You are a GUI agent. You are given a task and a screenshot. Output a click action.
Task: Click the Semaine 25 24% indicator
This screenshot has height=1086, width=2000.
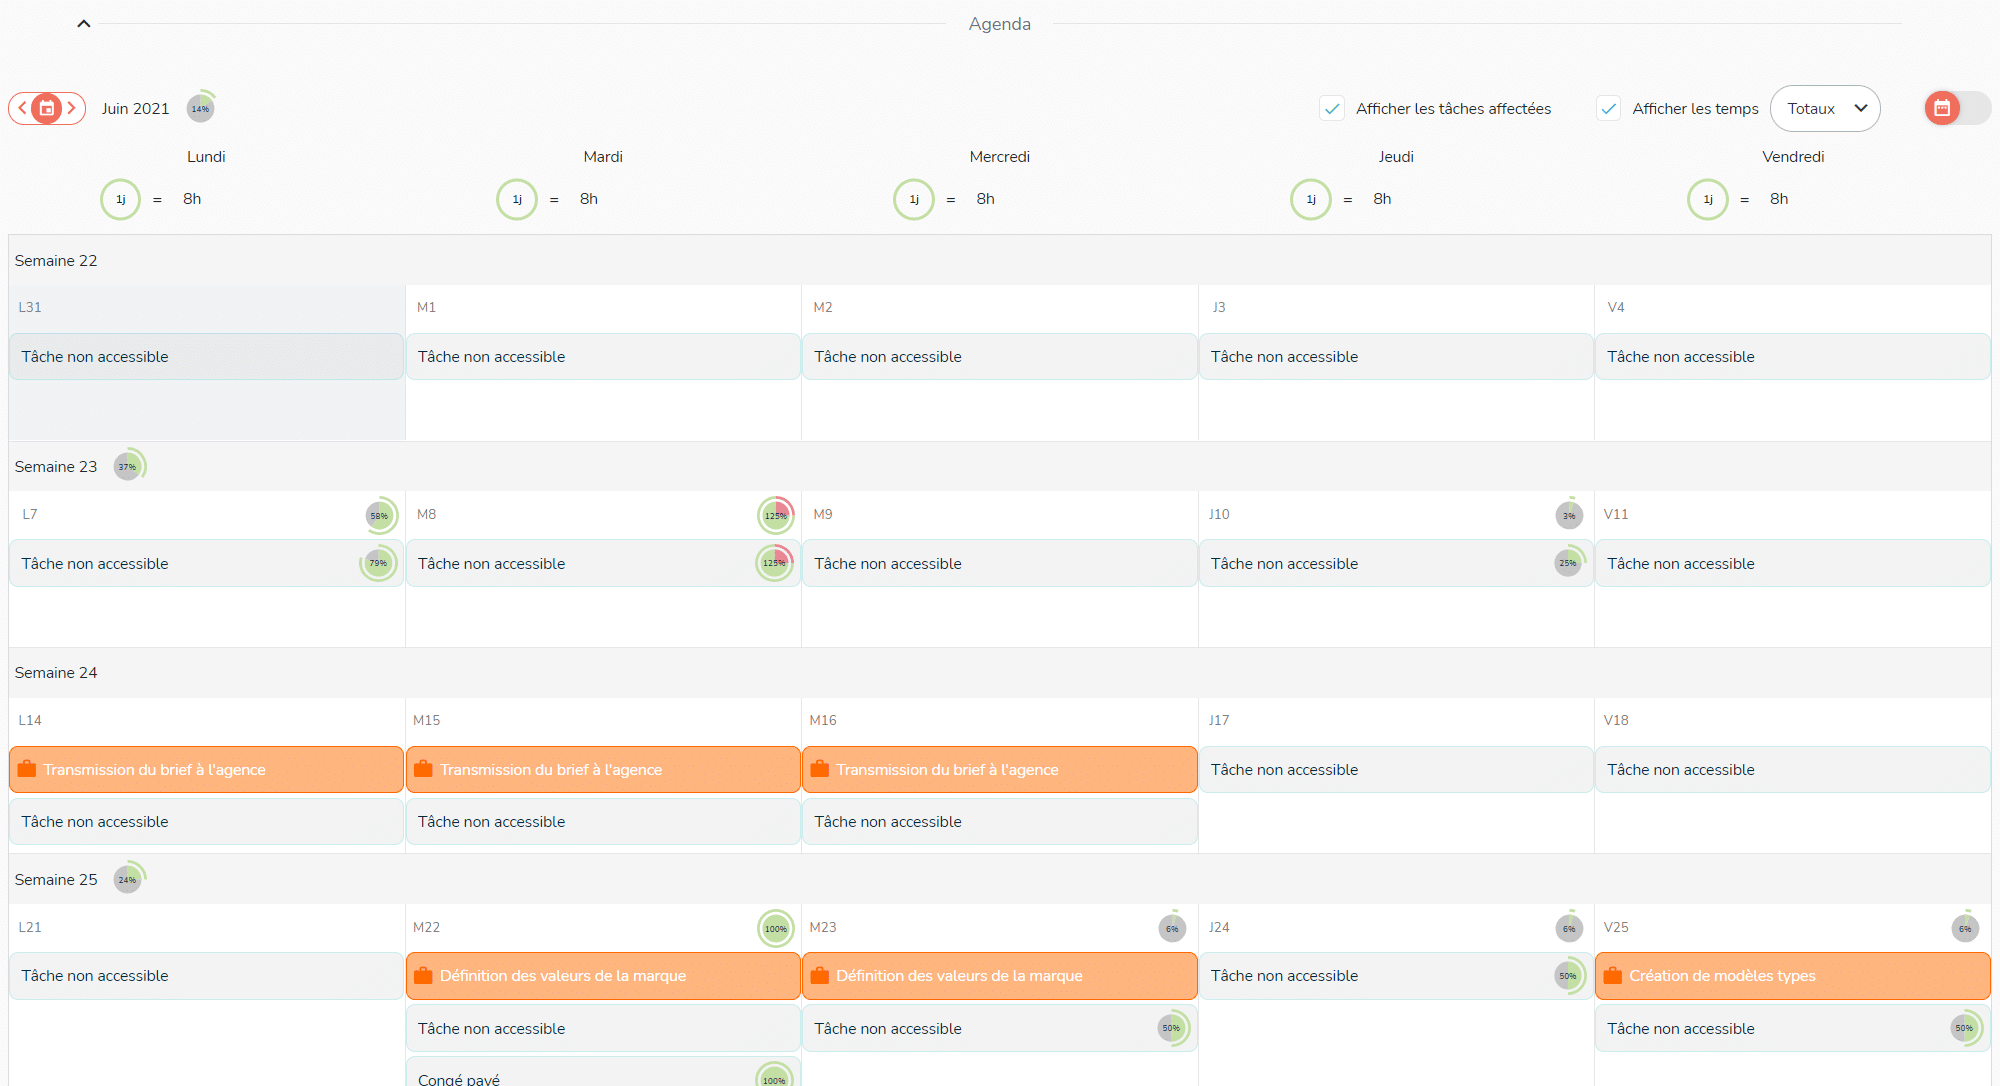pyautogui.click(x=128, y=879)
